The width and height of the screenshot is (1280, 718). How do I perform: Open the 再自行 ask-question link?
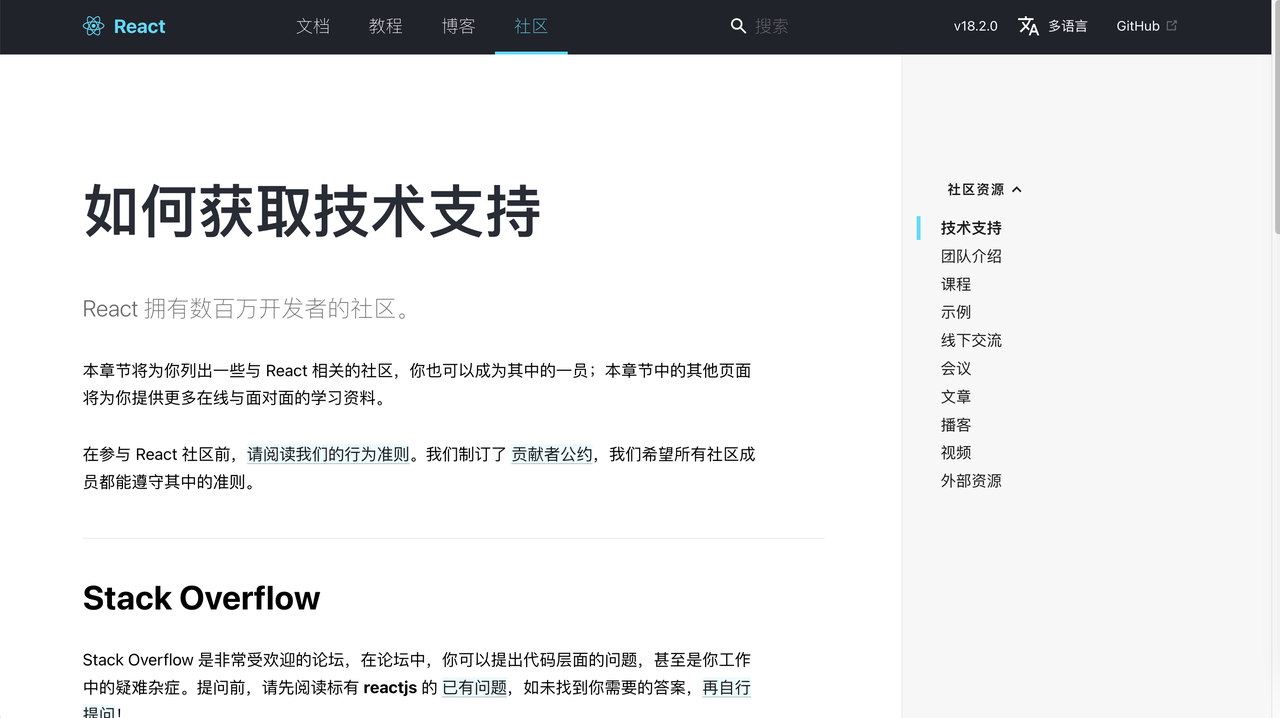tap(727, 688)
